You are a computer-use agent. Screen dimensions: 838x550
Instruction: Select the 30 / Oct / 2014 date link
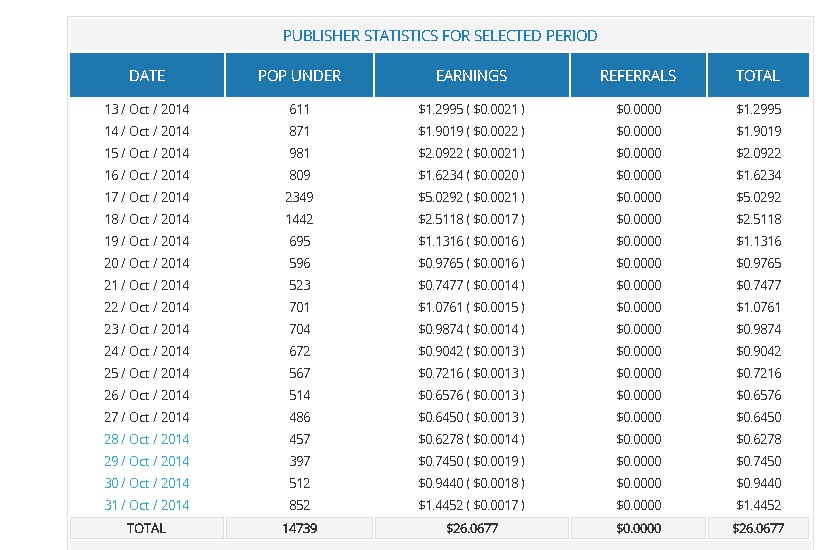click(146, 483)
